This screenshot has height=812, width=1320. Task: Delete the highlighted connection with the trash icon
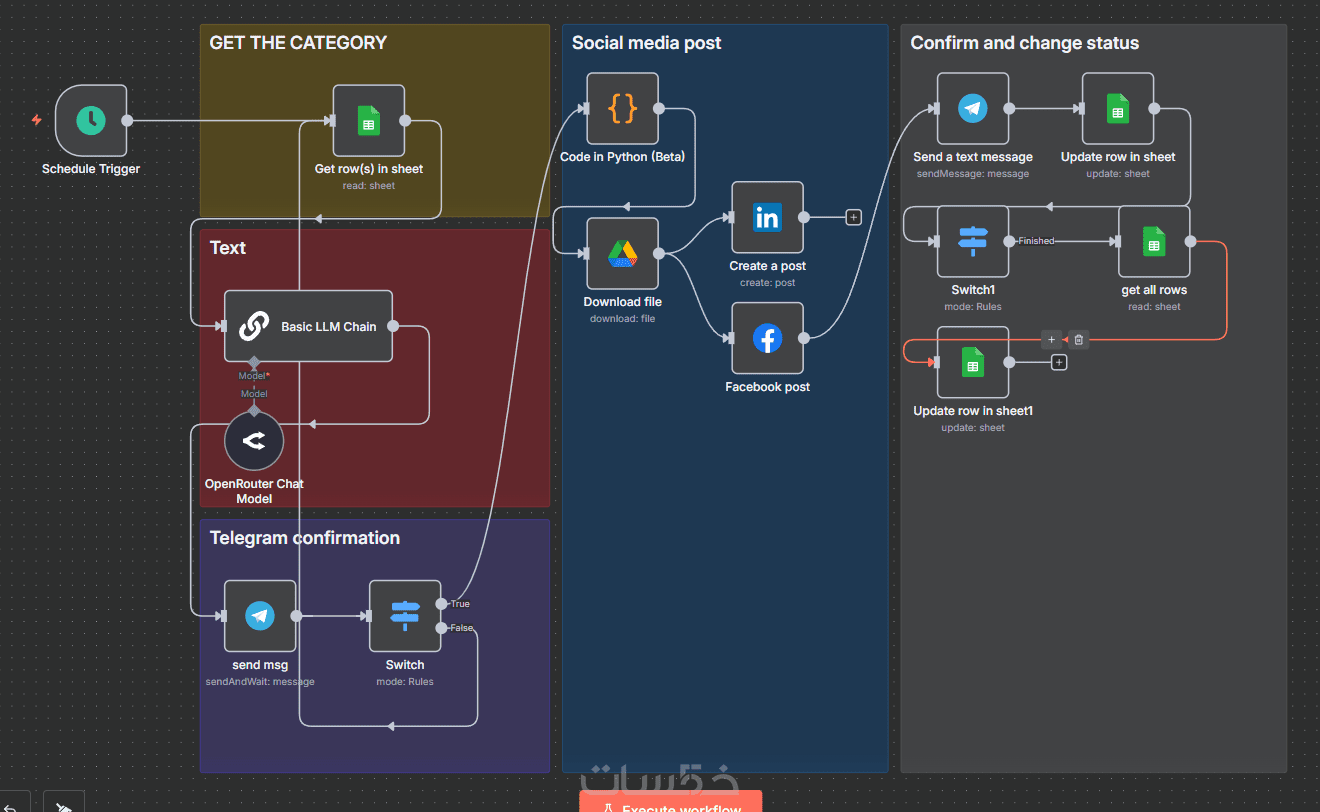point(1079,340)
